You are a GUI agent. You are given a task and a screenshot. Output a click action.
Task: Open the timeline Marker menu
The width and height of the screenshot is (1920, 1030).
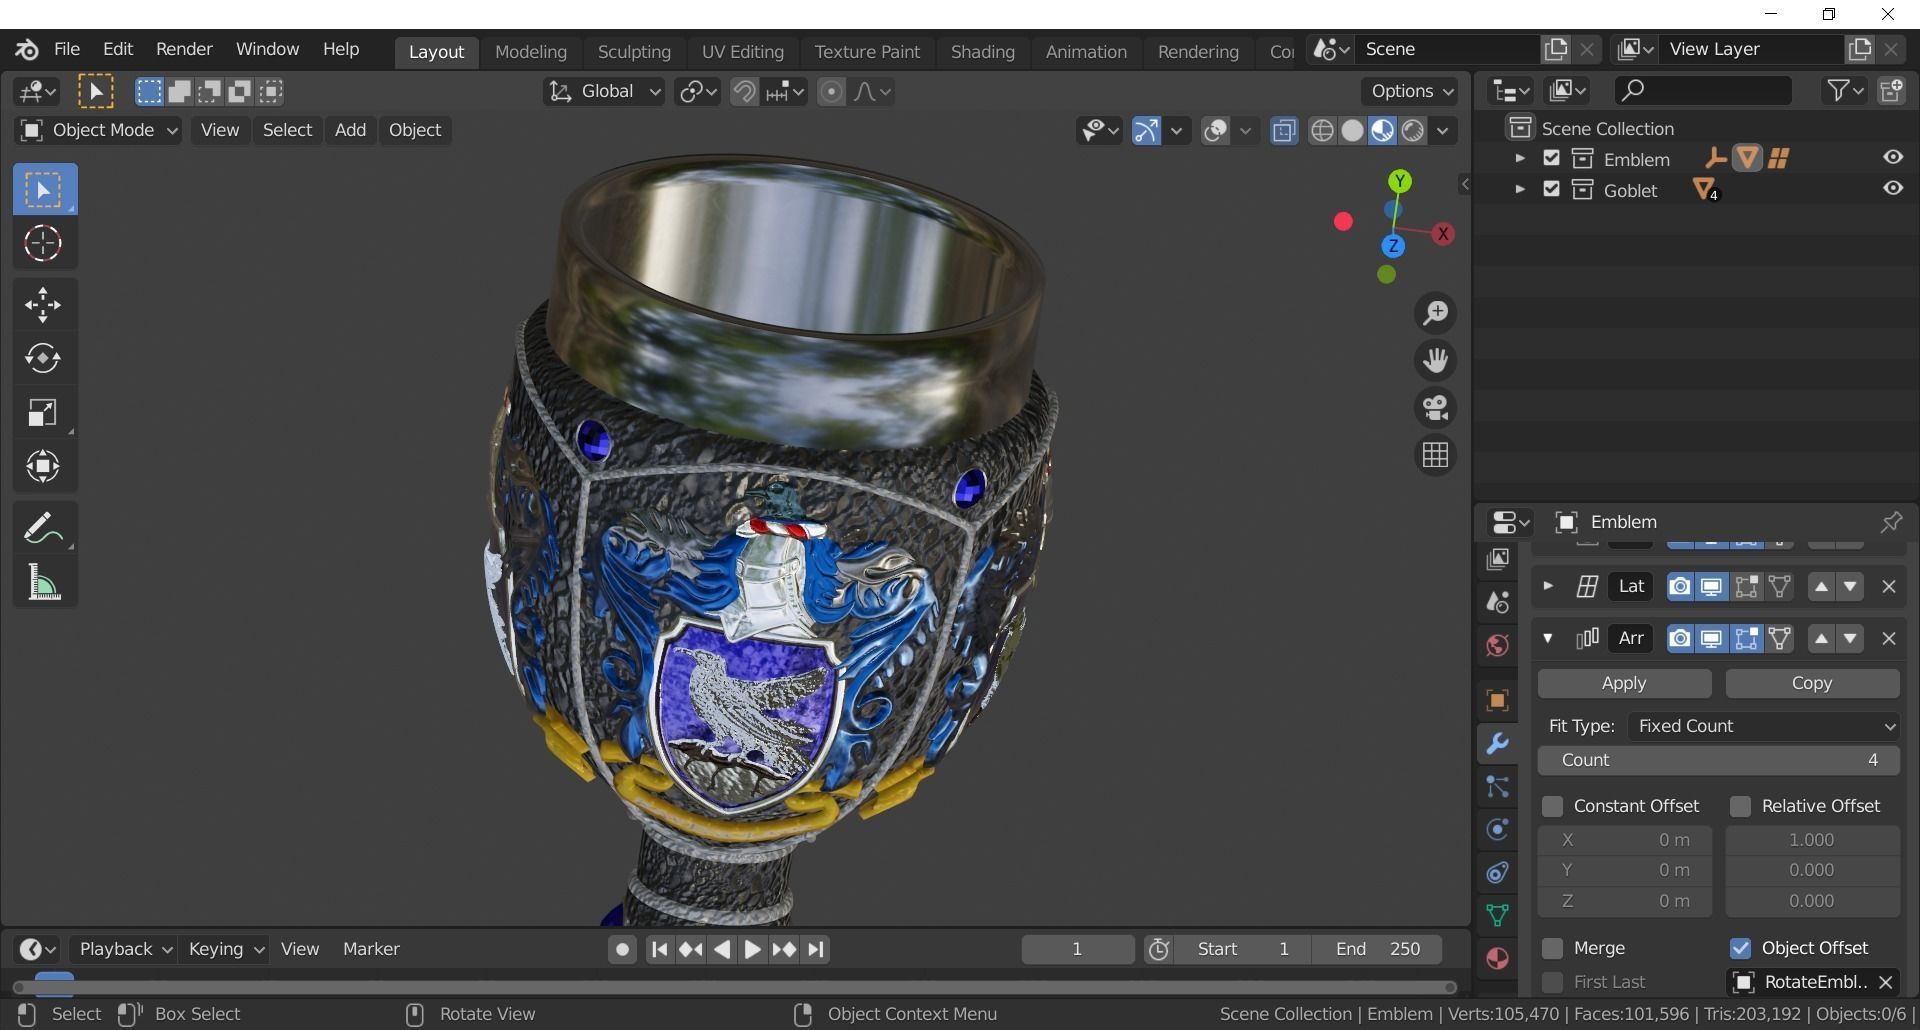[x=371, y=949]
